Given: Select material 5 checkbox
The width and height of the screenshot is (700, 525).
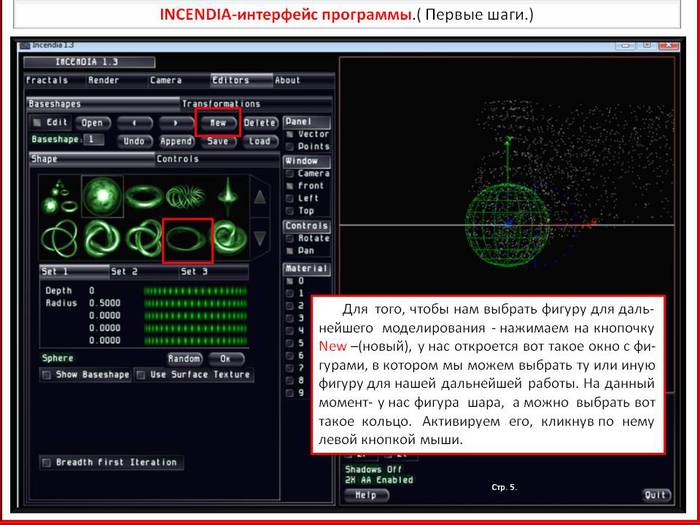Looking at the screenshot, I should point(290,343).
